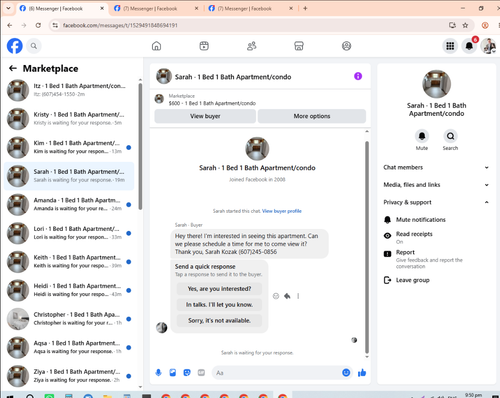Open the emoji picker in message box
500x398 pixels.
346,373
